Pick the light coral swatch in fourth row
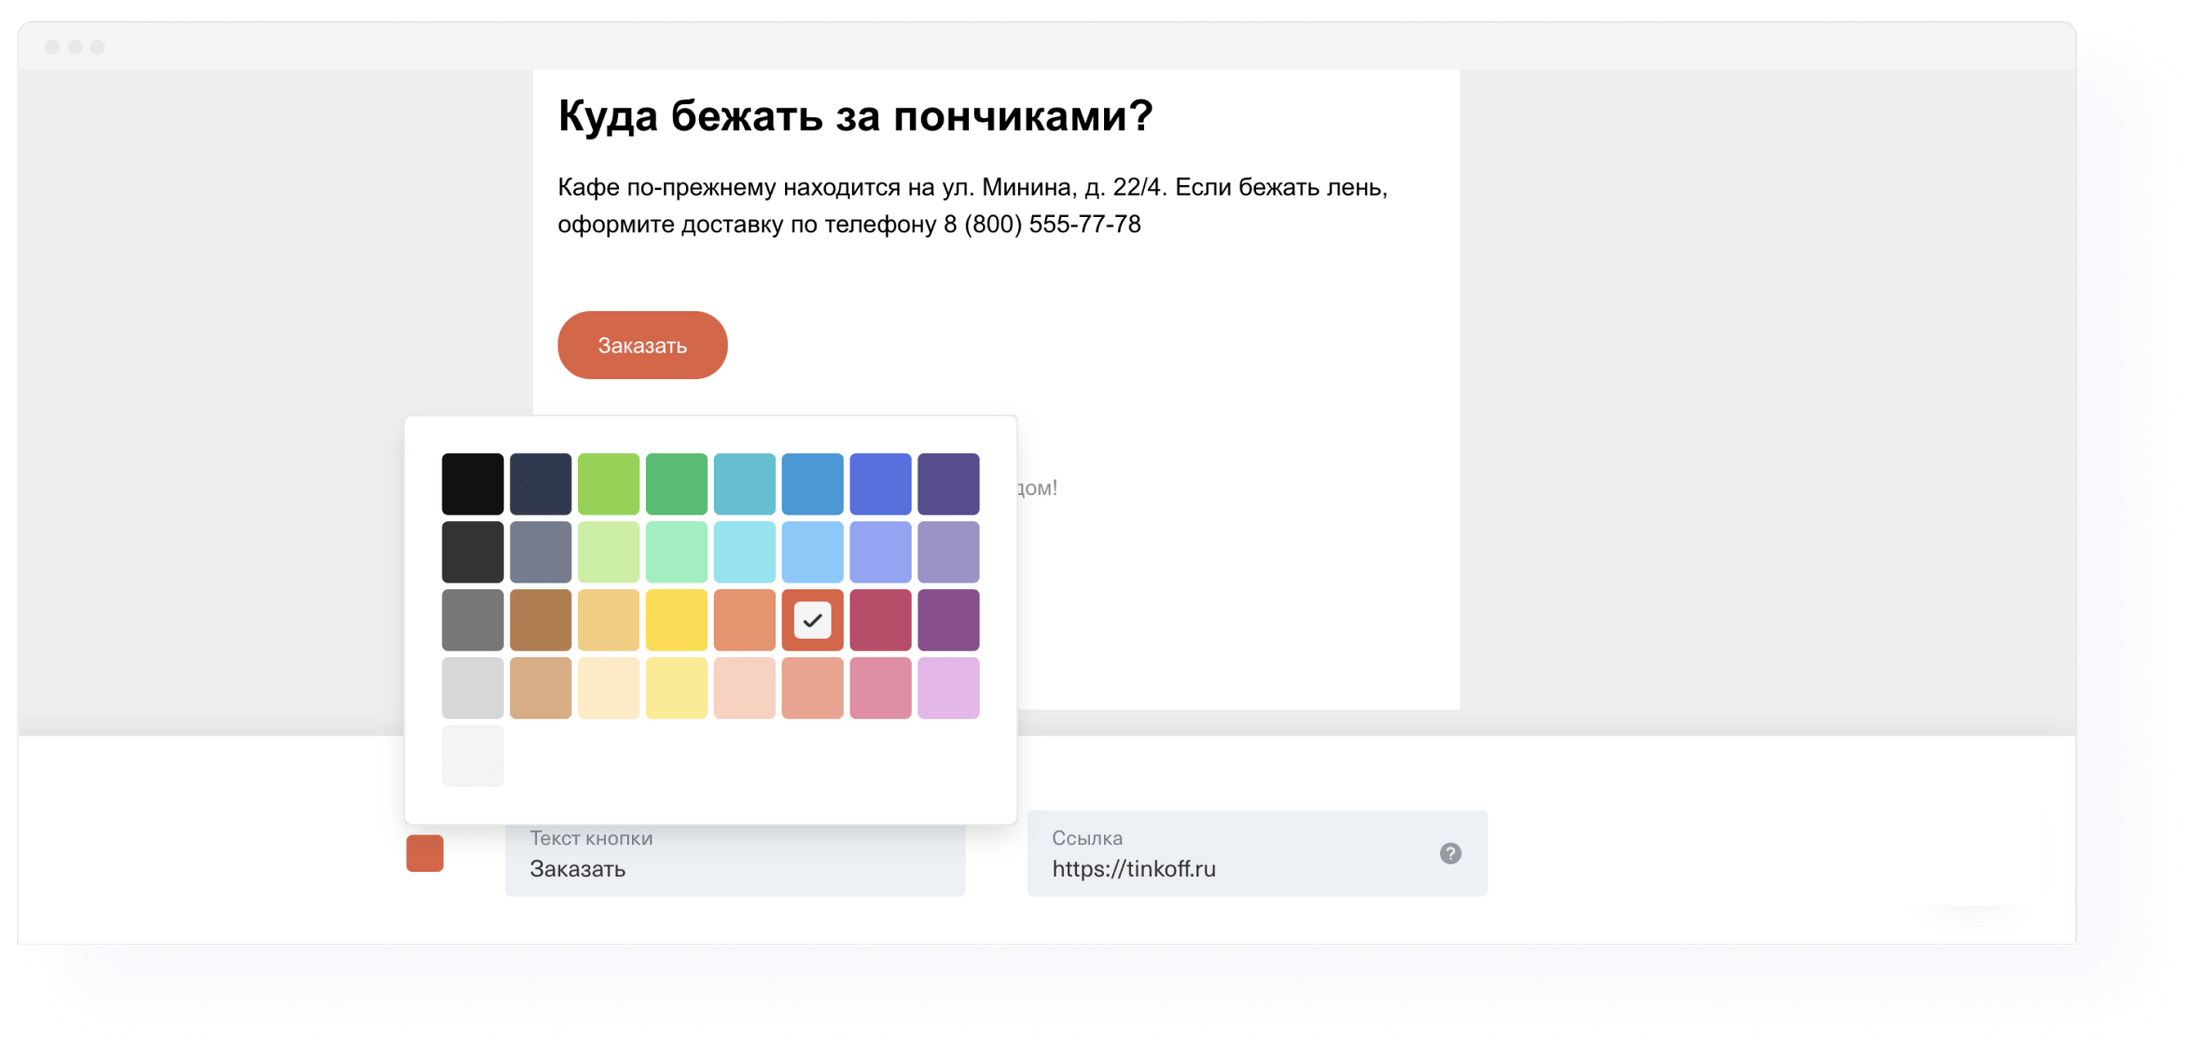Viewport: 2208px width, 1056px height. [813, 688]
